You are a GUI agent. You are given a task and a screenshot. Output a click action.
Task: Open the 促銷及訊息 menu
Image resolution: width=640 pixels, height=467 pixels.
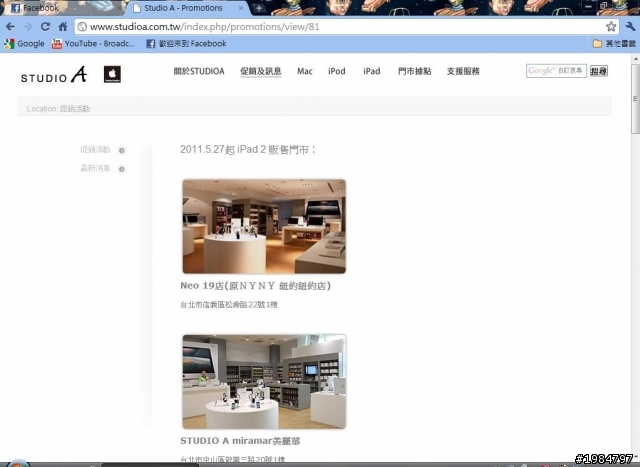pos(260,71)
